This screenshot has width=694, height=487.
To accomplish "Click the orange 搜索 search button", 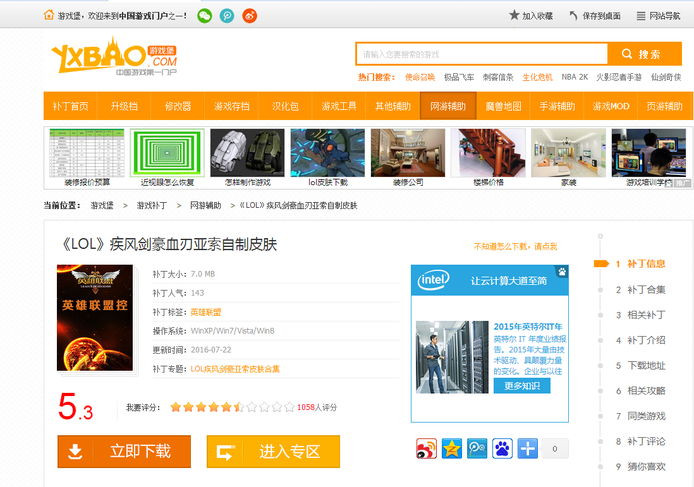I will pos(644,54).
